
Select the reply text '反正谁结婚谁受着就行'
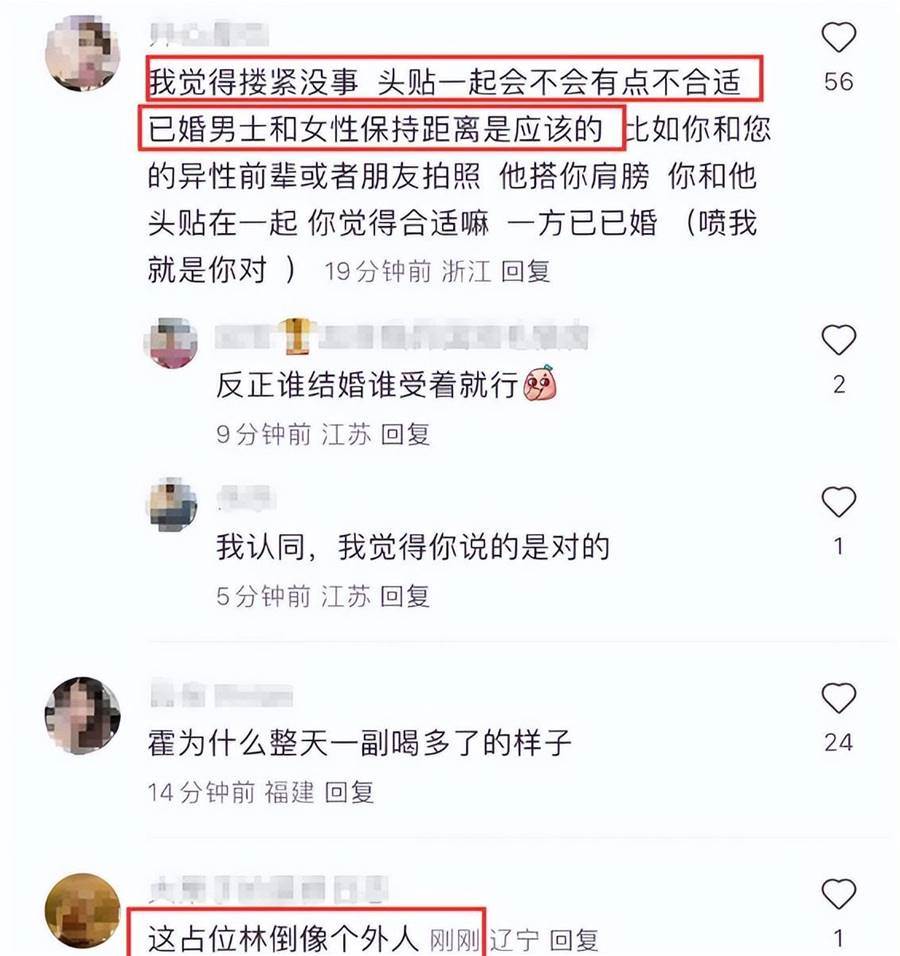367,385
